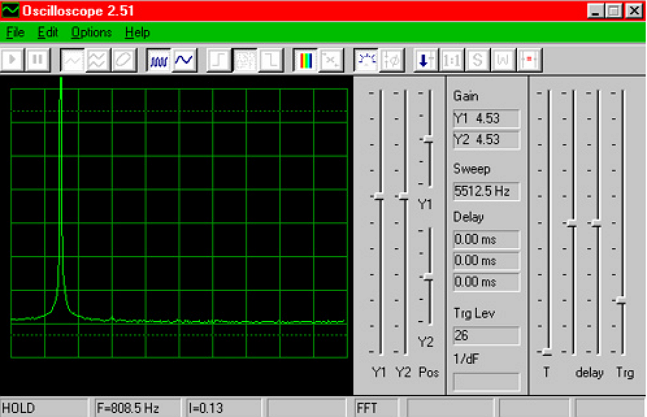
Task: Click the Y2 gain slider handle
Action: click(x=404, y=197)
